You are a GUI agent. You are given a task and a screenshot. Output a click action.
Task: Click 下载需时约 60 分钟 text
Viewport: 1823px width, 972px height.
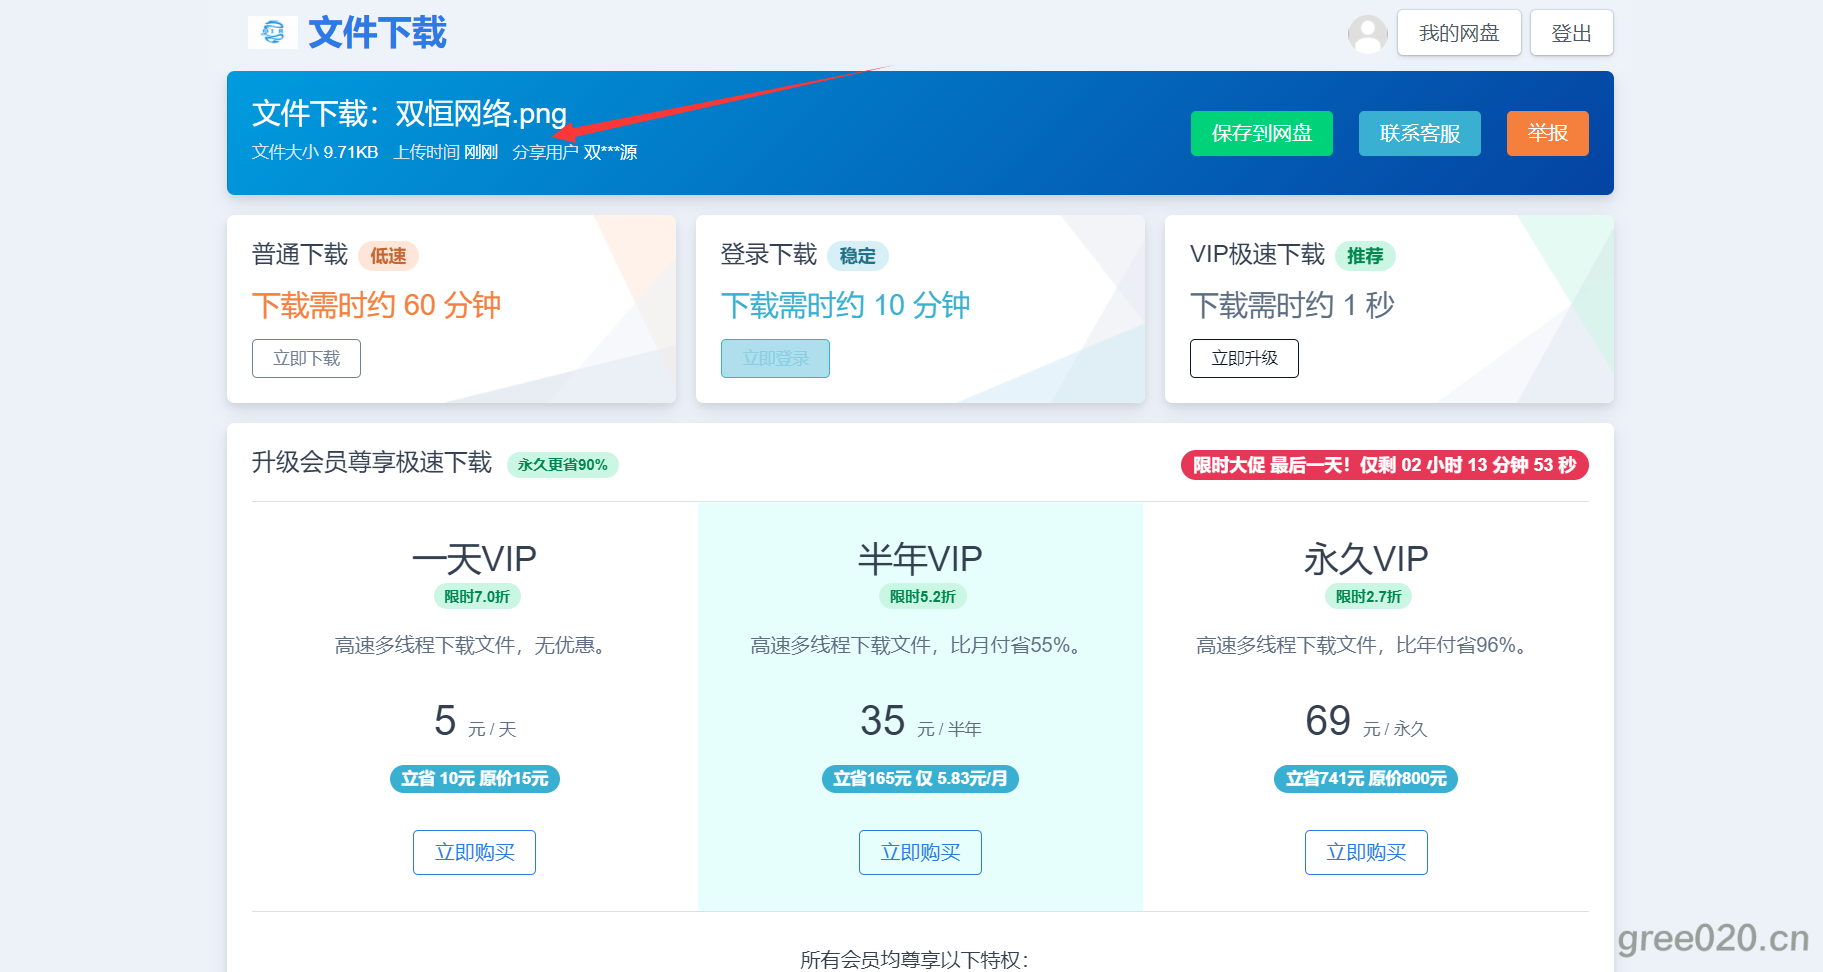point(376,305)
